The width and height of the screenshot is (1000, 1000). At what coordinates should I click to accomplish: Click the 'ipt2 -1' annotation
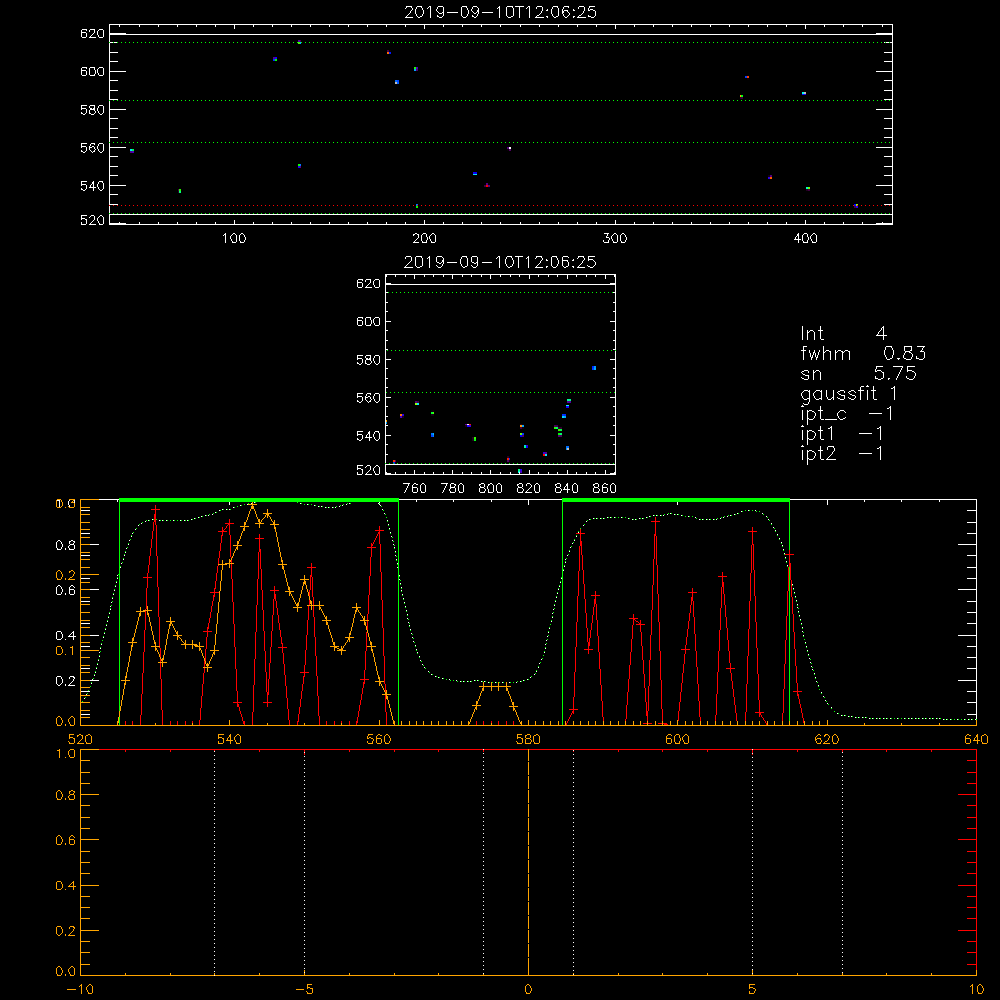coord(842,453)
